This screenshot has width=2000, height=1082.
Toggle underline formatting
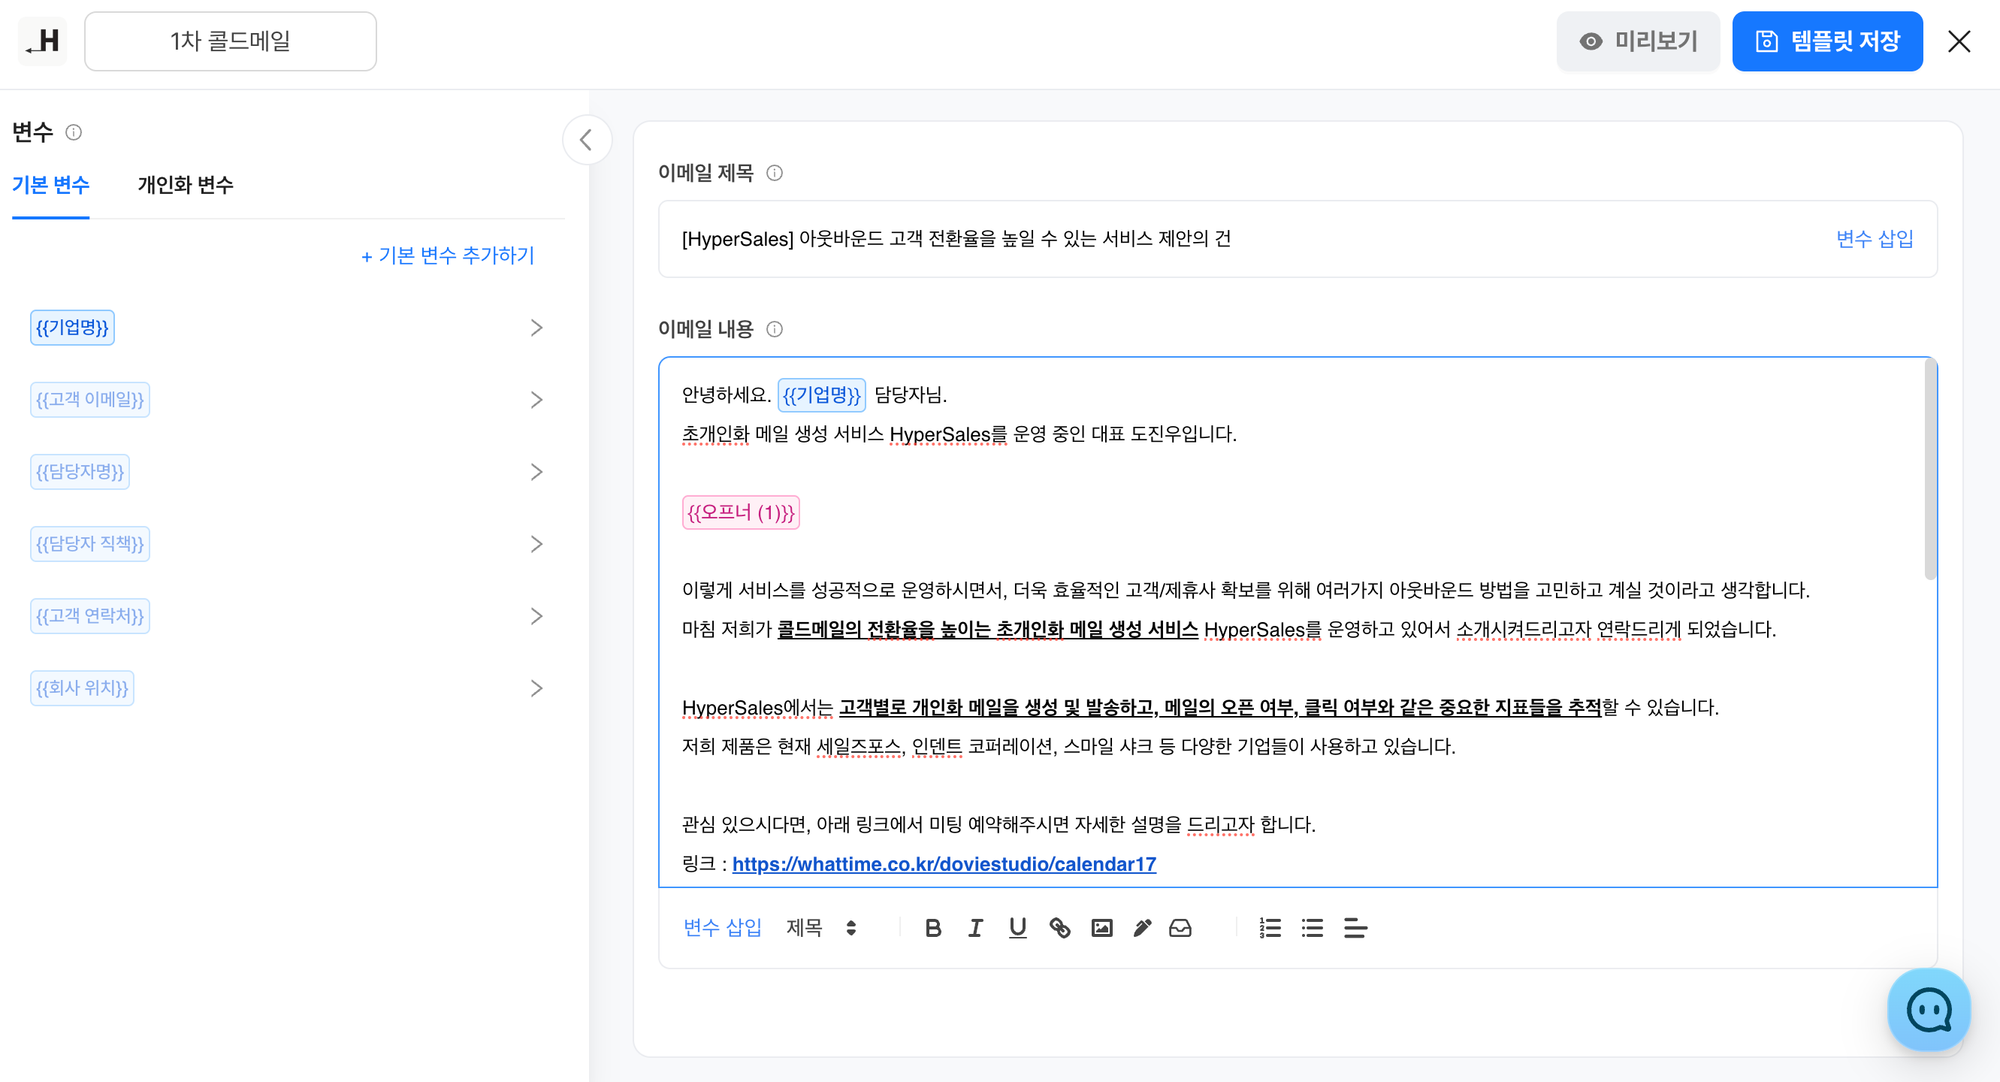1017,928
